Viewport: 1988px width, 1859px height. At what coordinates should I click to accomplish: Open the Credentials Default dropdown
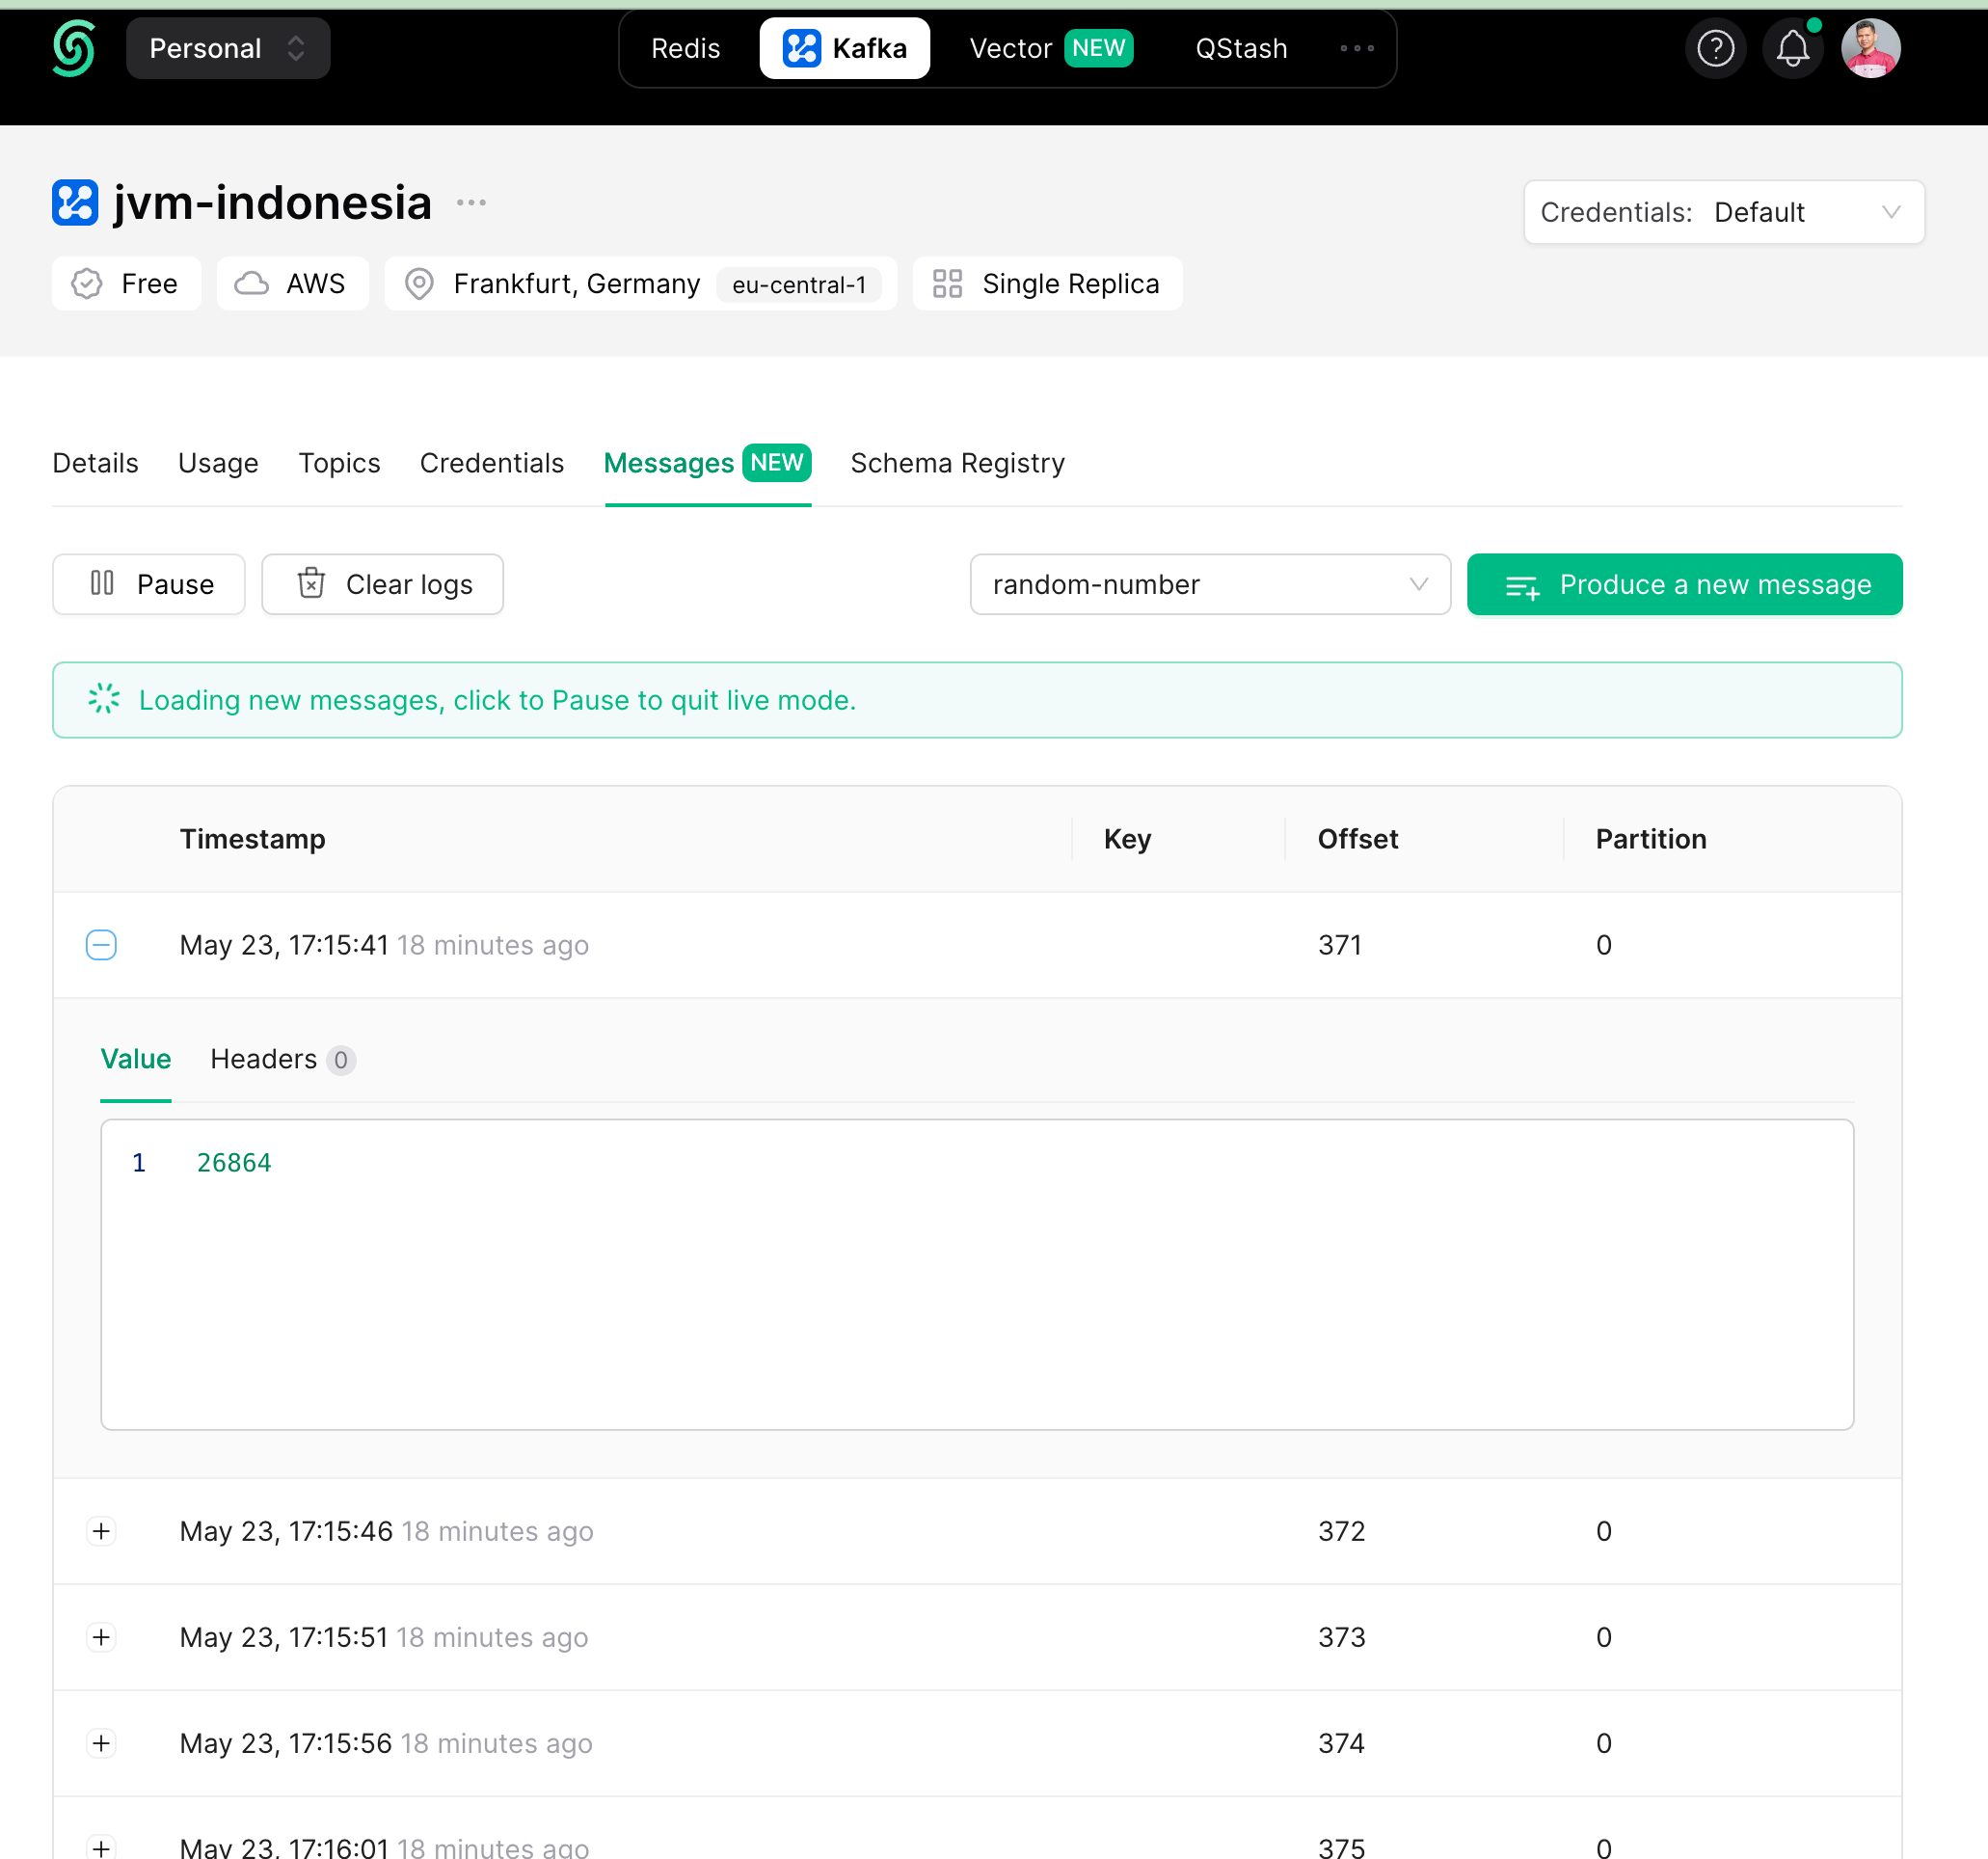(x=1723, y=212)
